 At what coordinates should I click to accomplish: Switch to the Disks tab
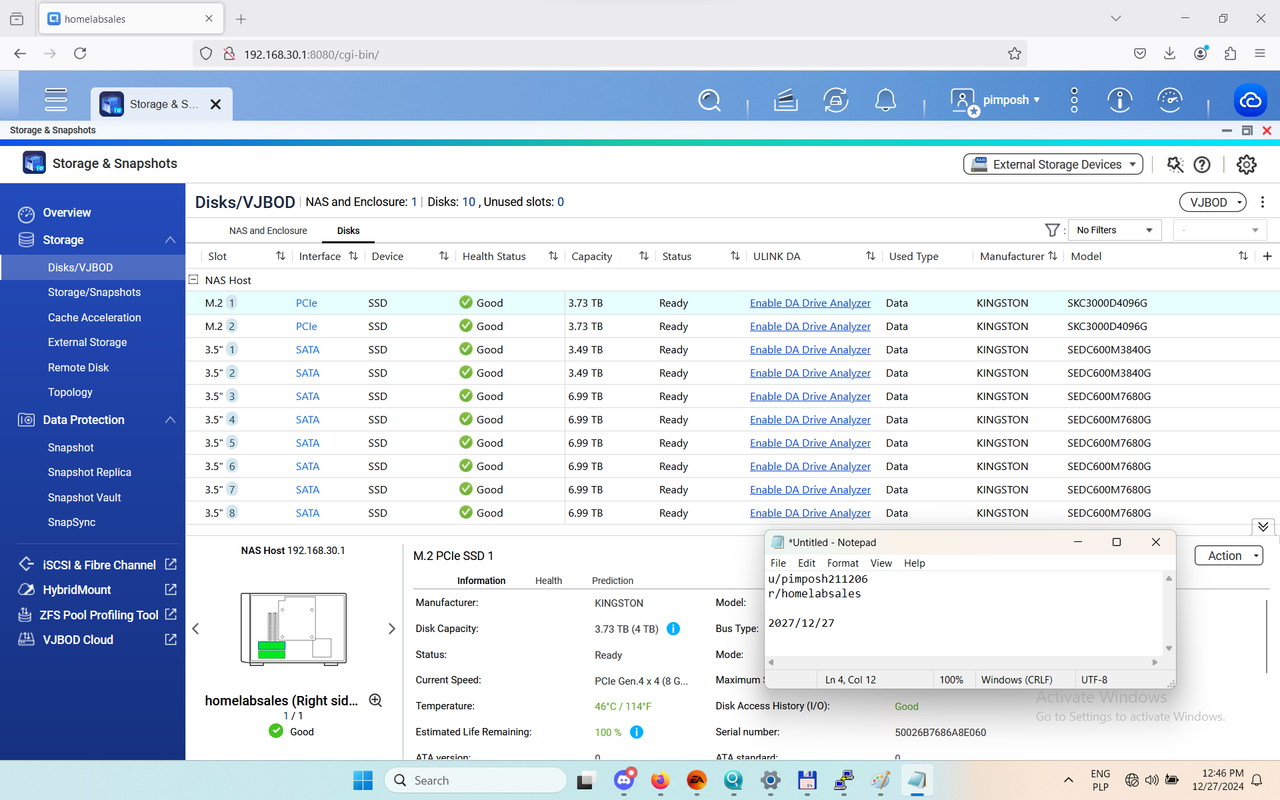point(348,230)
